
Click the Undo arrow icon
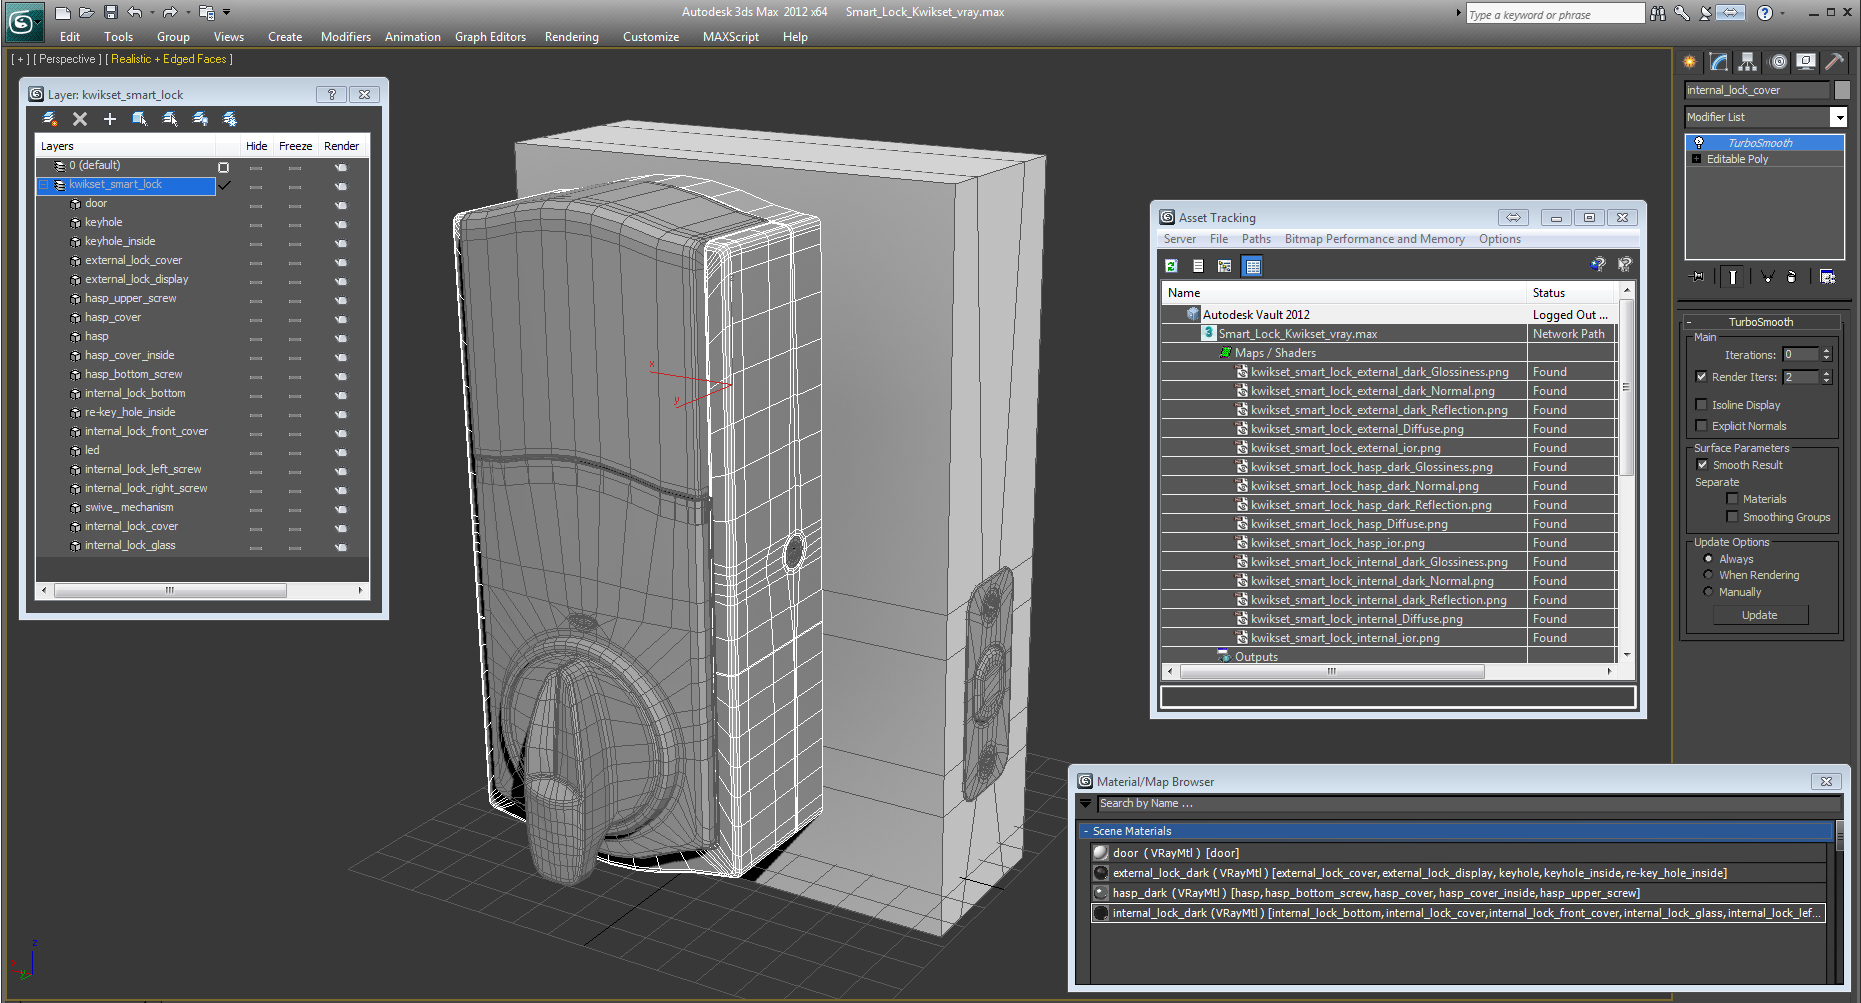point(134,13)
